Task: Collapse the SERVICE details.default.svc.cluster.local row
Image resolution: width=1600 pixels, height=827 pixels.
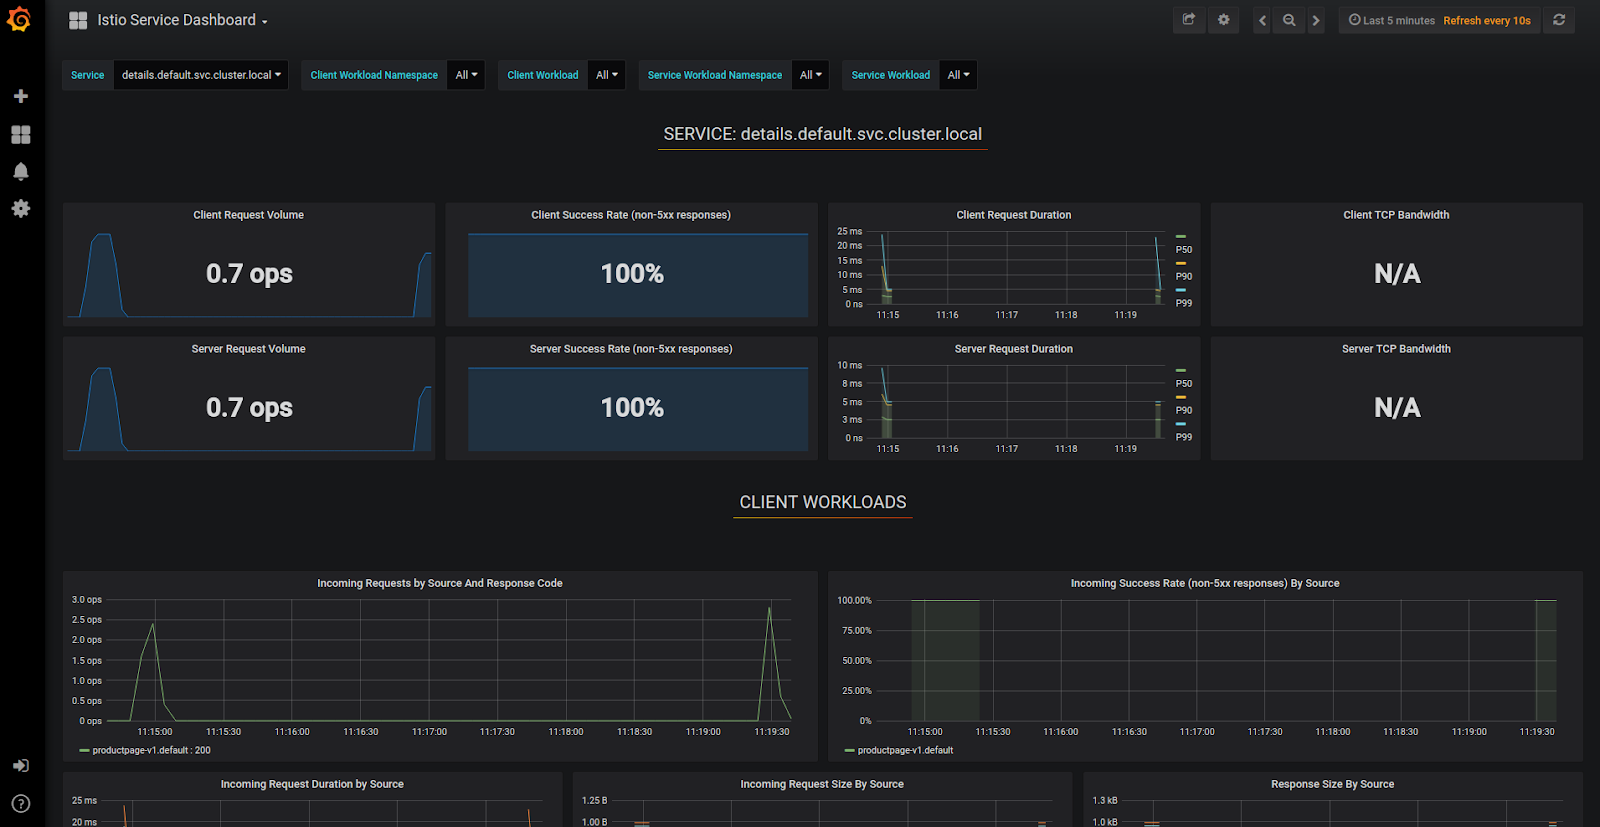Action: pyautogui.click(x=823, y=134)
